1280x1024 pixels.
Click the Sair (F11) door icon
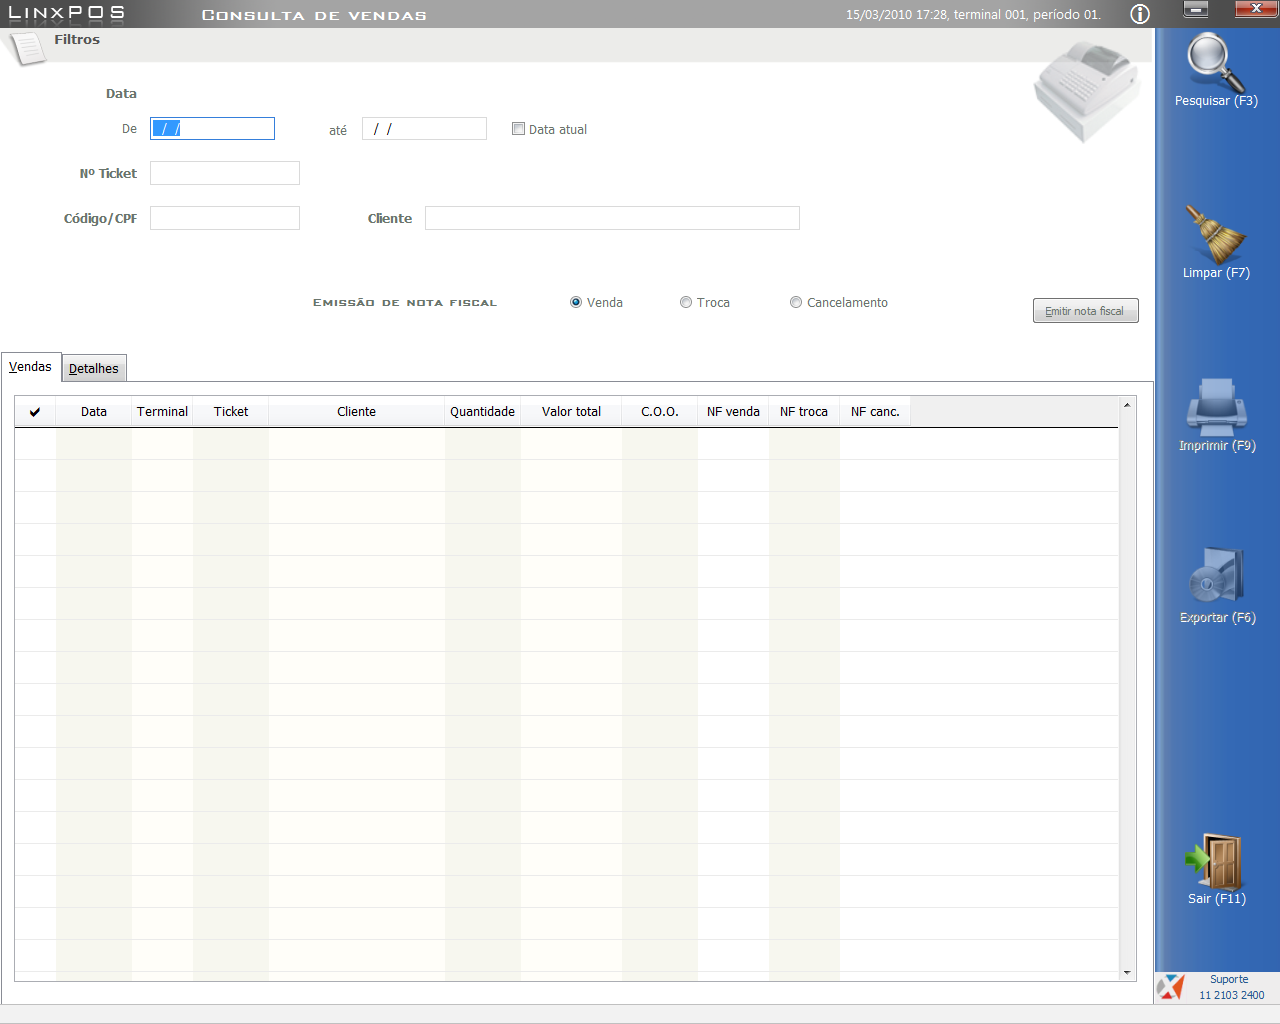pos(1214,861)
